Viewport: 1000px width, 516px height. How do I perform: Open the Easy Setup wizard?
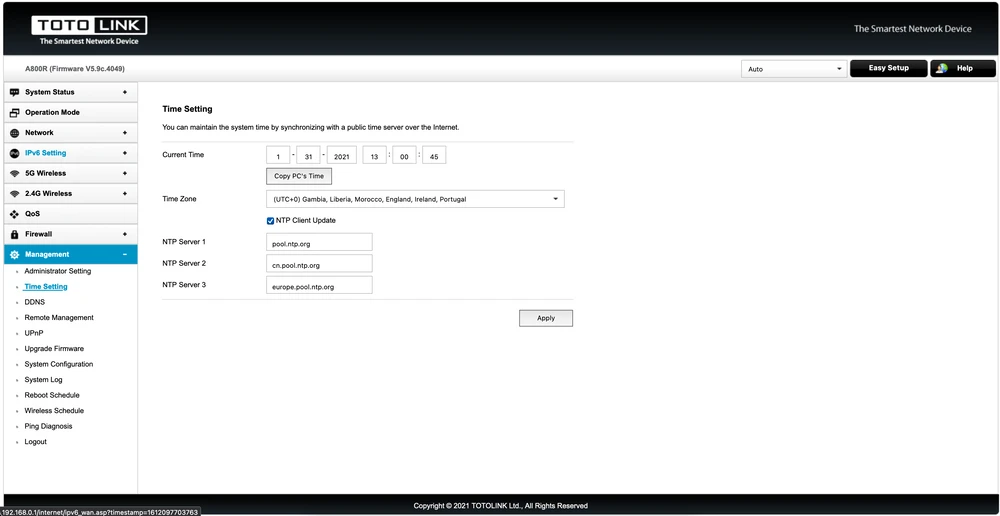(888, 68)
